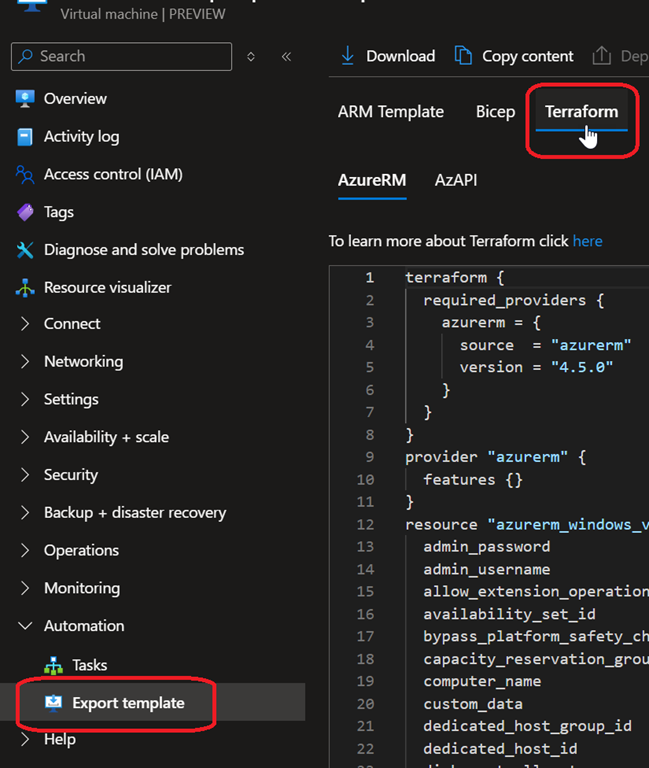This screenshot has height=768, width=649.
Task: Select the purple Tags icon
Action: click(25, 212)
